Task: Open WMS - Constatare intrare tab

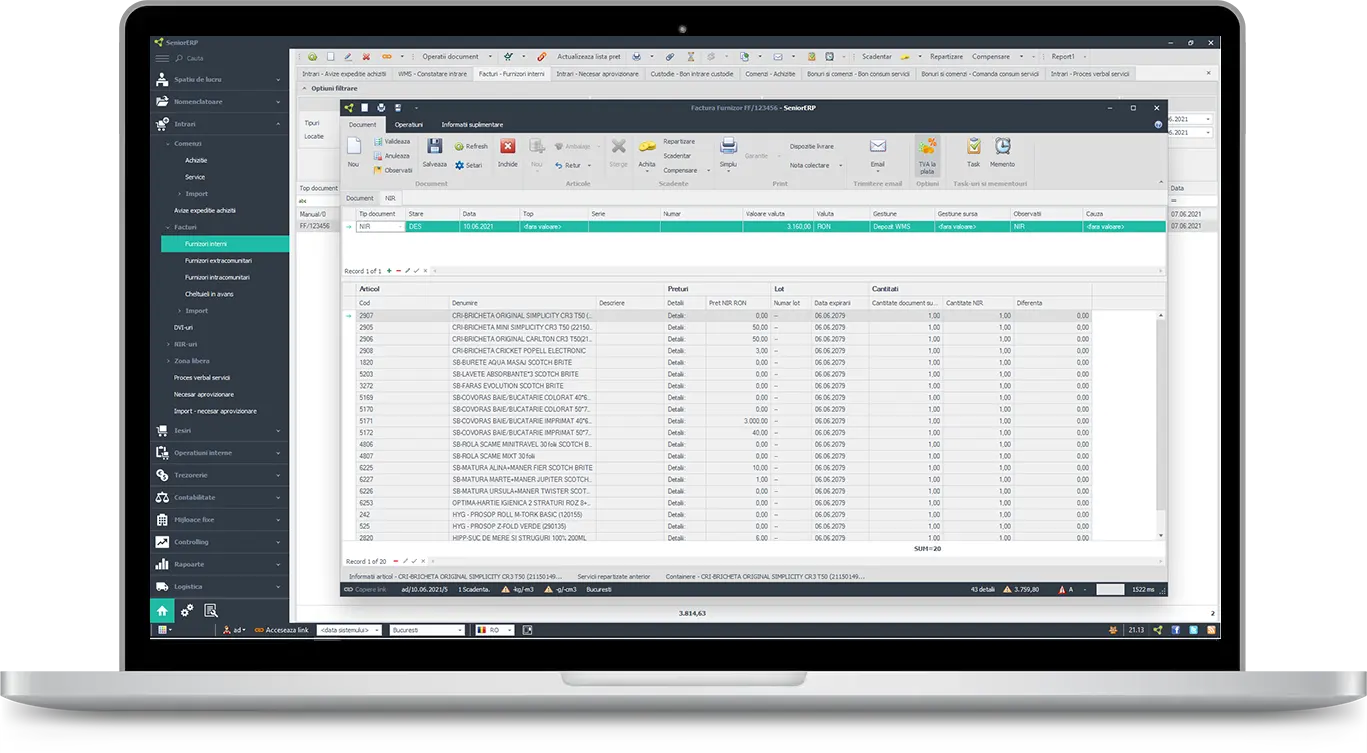Action: pyautogui.click(x=432, y=73)
